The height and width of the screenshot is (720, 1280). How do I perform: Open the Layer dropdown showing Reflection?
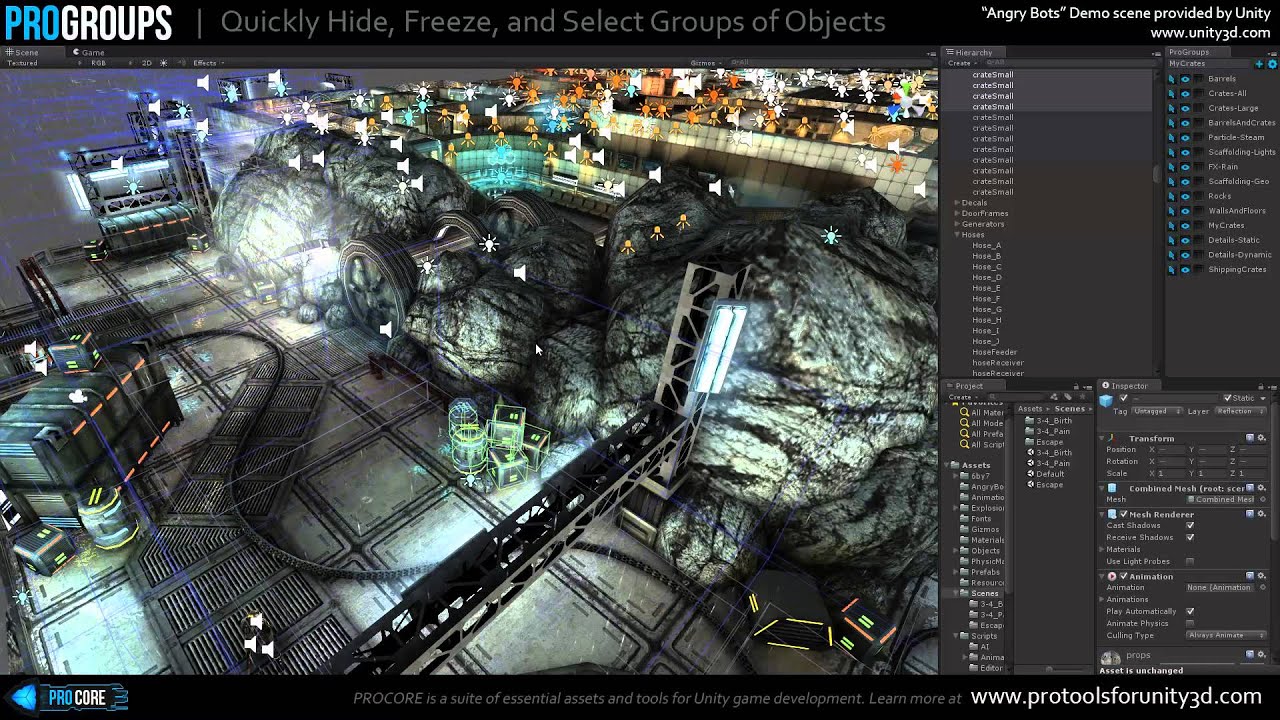(x=1240, y=411)
